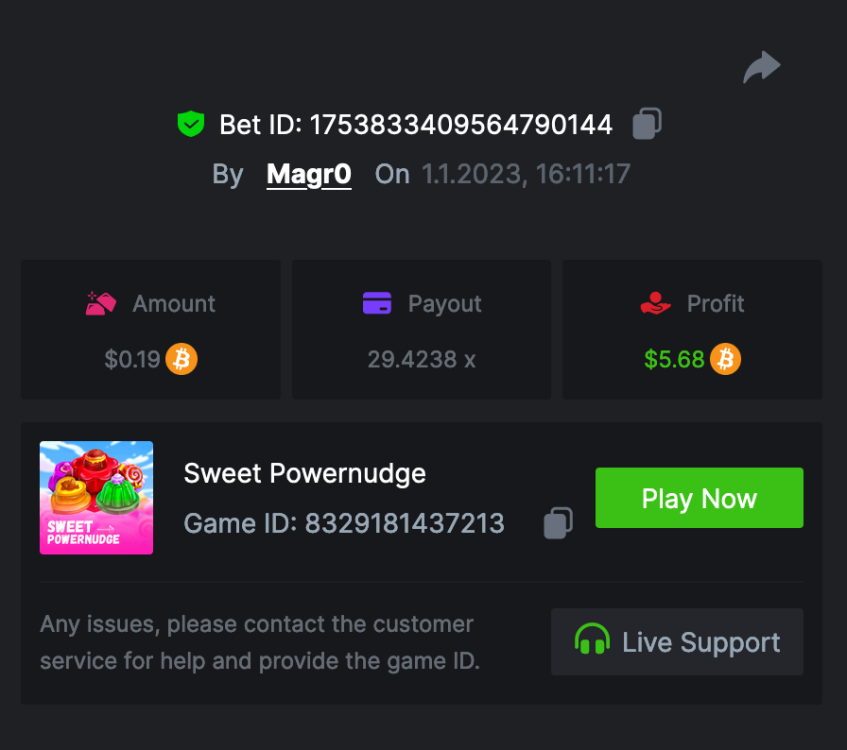847x750 pixels.
Task: Copy the Bet ID number
Action: pos(647,125)
